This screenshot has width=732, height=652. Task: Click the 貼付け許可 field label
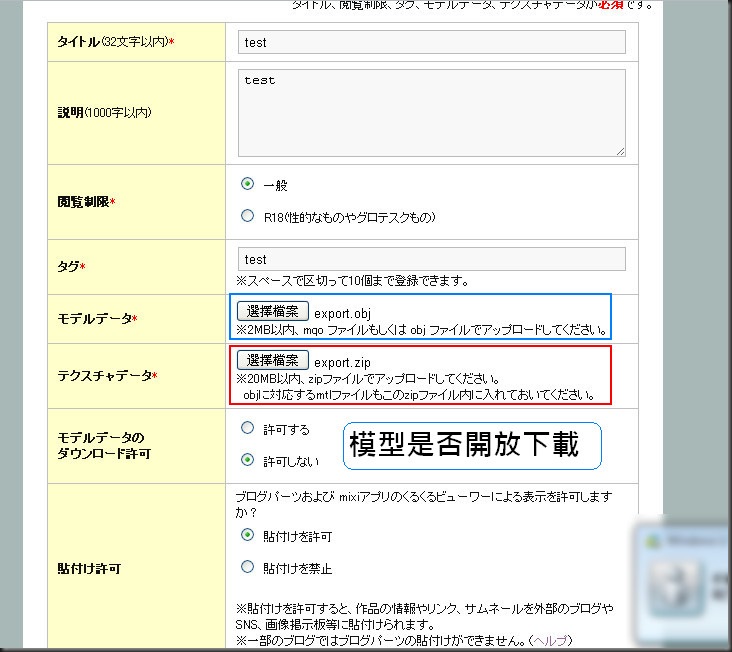[x=89, y=568]
